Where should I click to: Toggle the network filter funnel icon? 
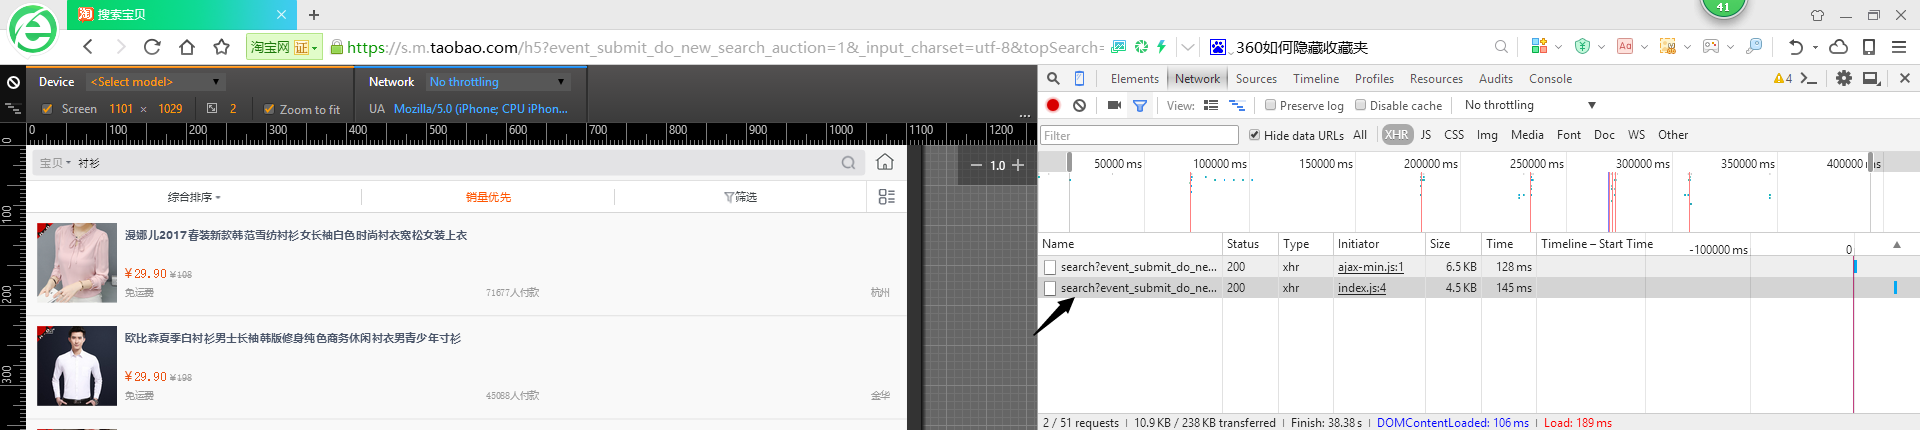(1139, 105)
